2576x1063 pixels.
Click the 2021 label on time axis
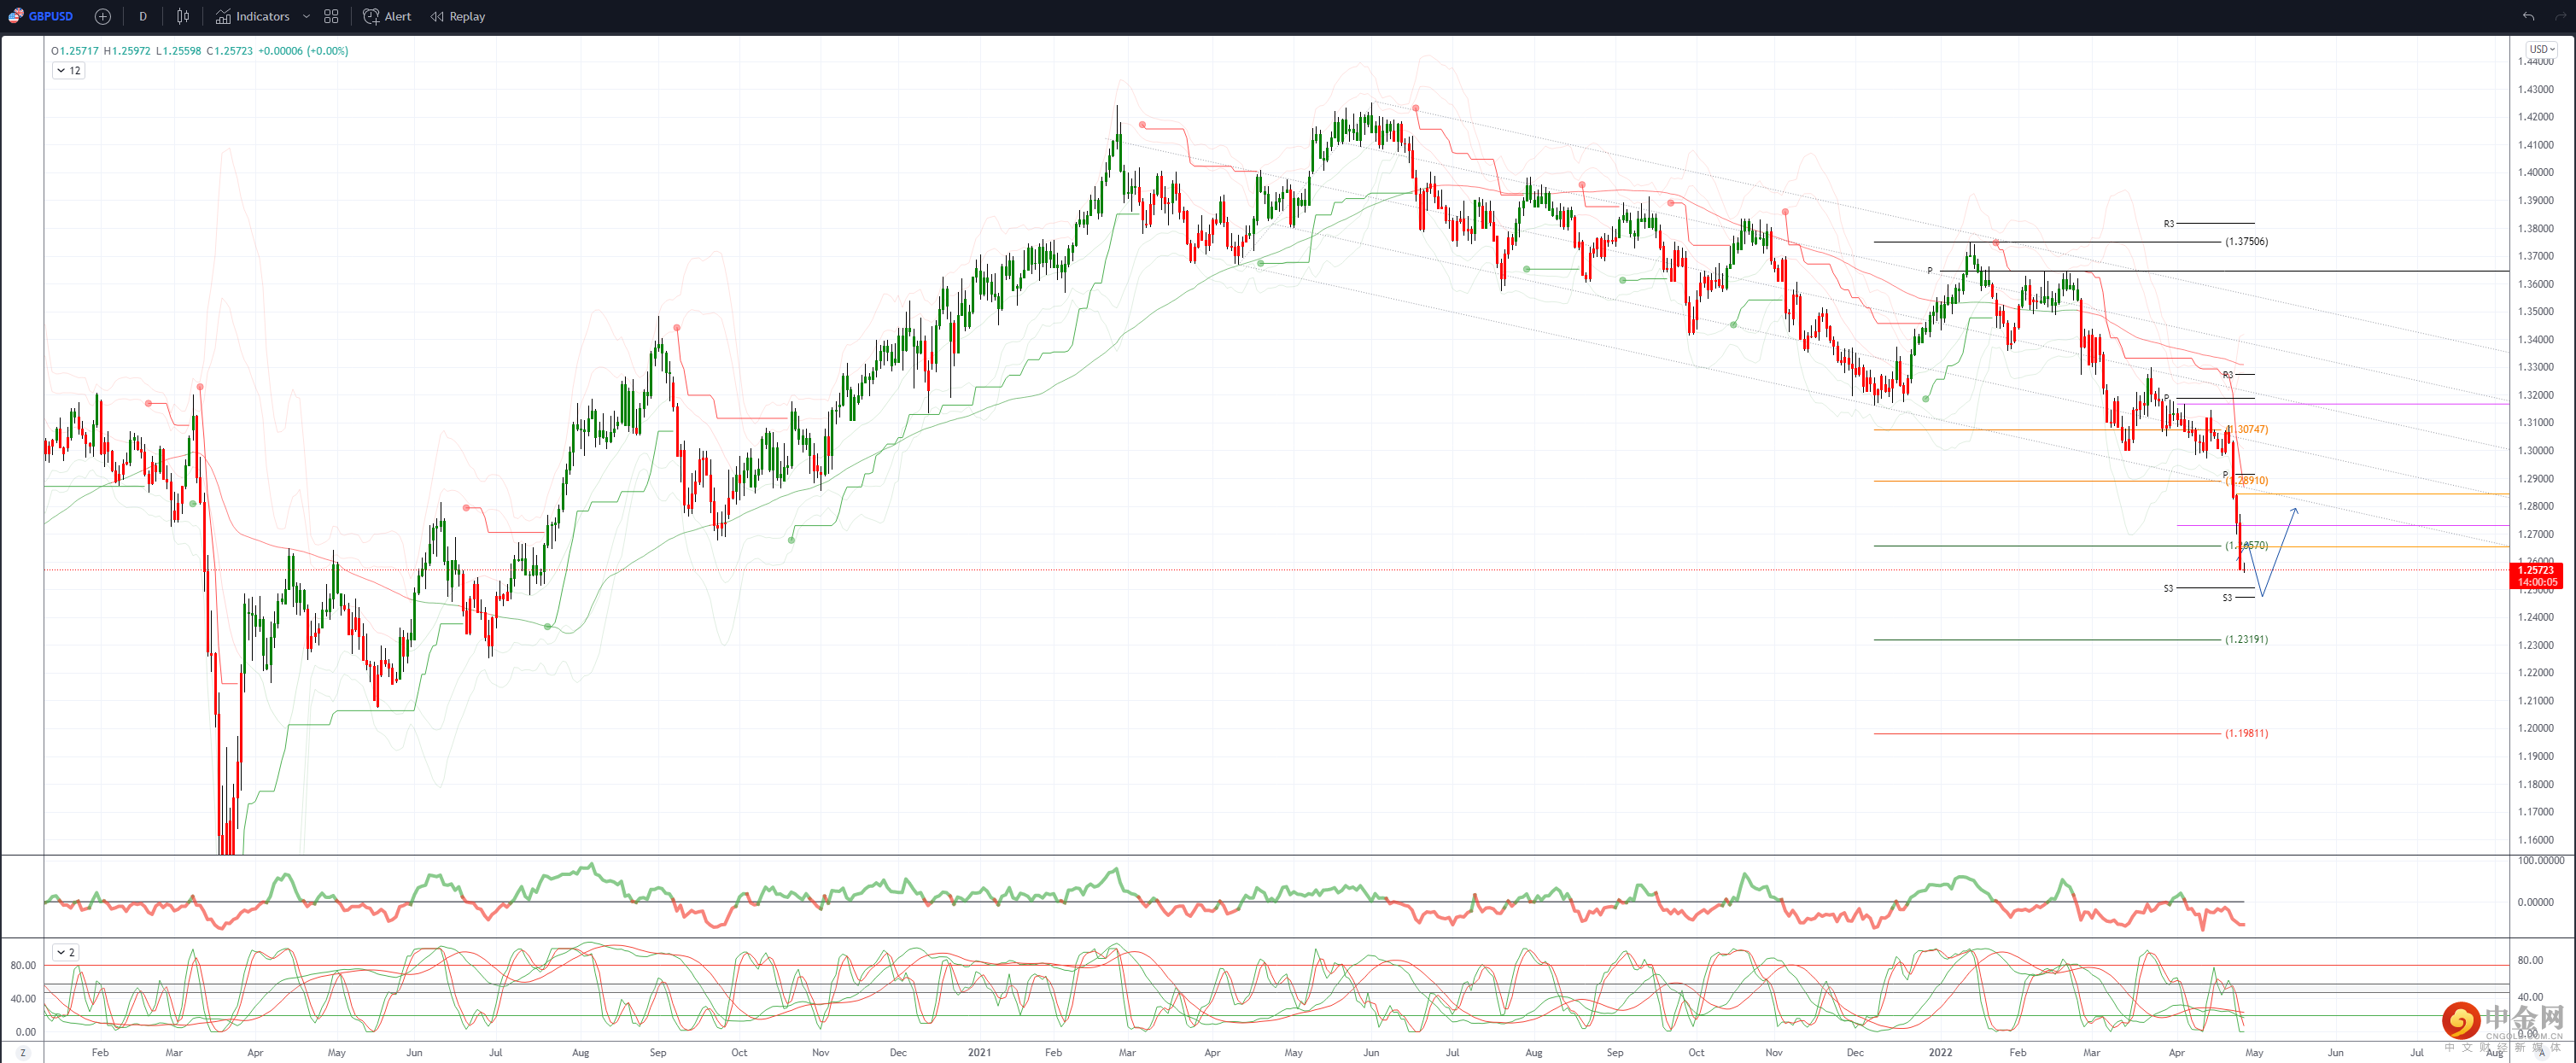pos(979,1052)
